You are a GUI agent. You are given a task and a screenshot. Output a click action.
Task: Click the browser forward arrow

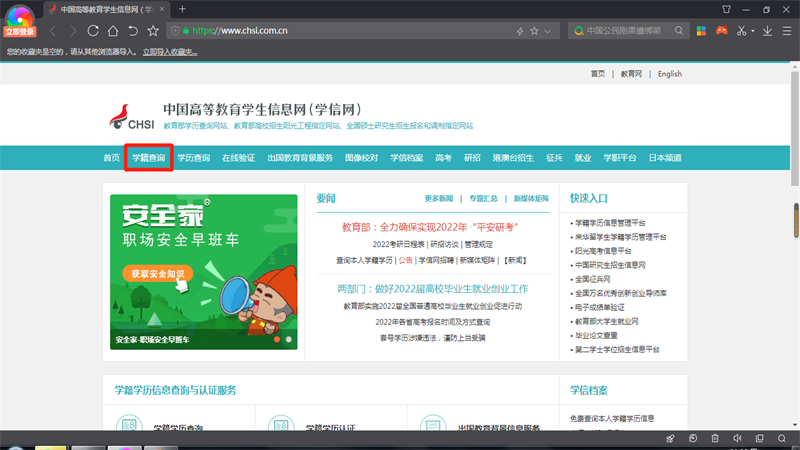(73, 31)
